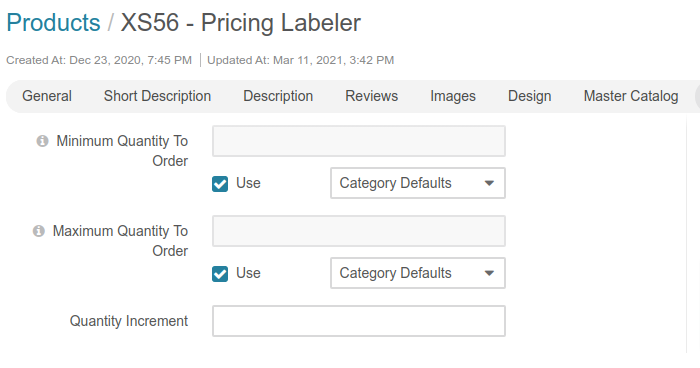
Task: Switch to the General tab
Action: pos(47,96)
